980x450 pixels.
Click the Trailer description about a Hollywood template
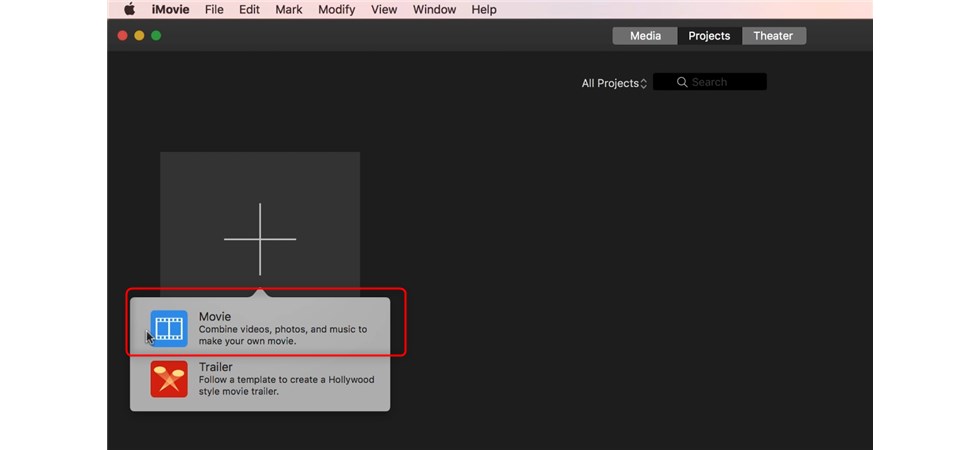tap(286, 386)
